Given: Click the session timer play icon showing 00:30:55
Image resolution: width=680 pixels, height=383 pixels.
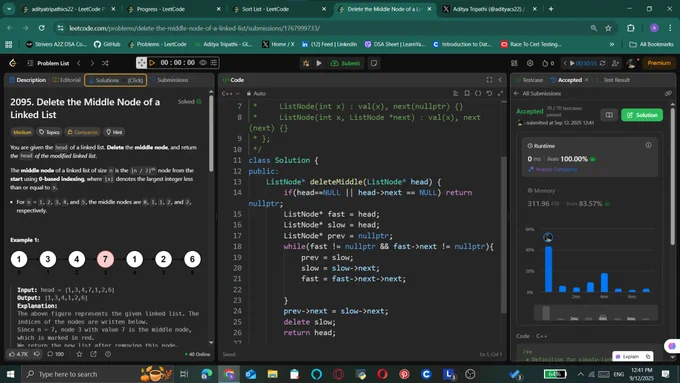Looking at the screenshot, I should 572,63.
